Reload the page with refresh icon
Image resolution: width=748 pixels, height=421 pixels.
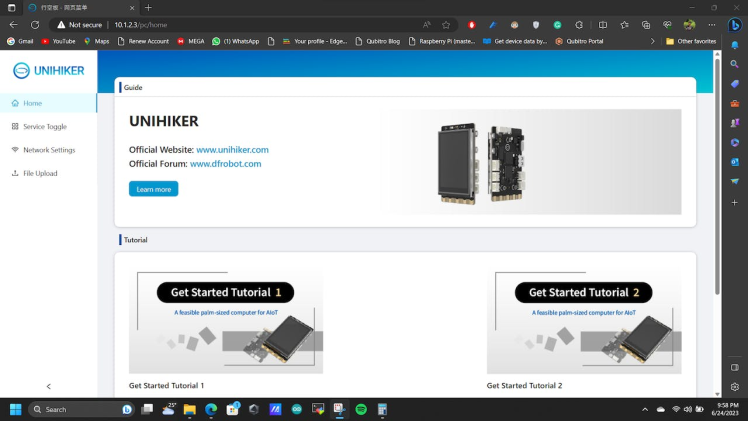[x=35, y=25]
